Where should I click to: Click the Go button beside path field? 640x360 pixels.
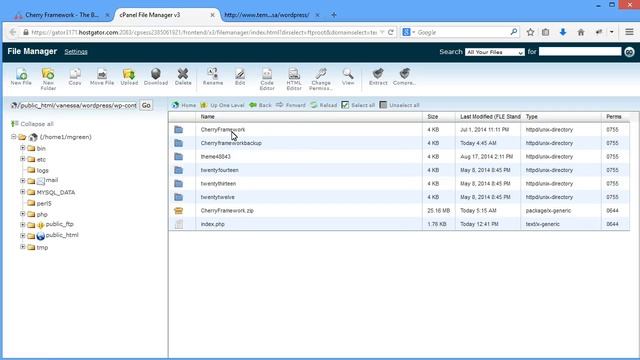pos(146,105)
